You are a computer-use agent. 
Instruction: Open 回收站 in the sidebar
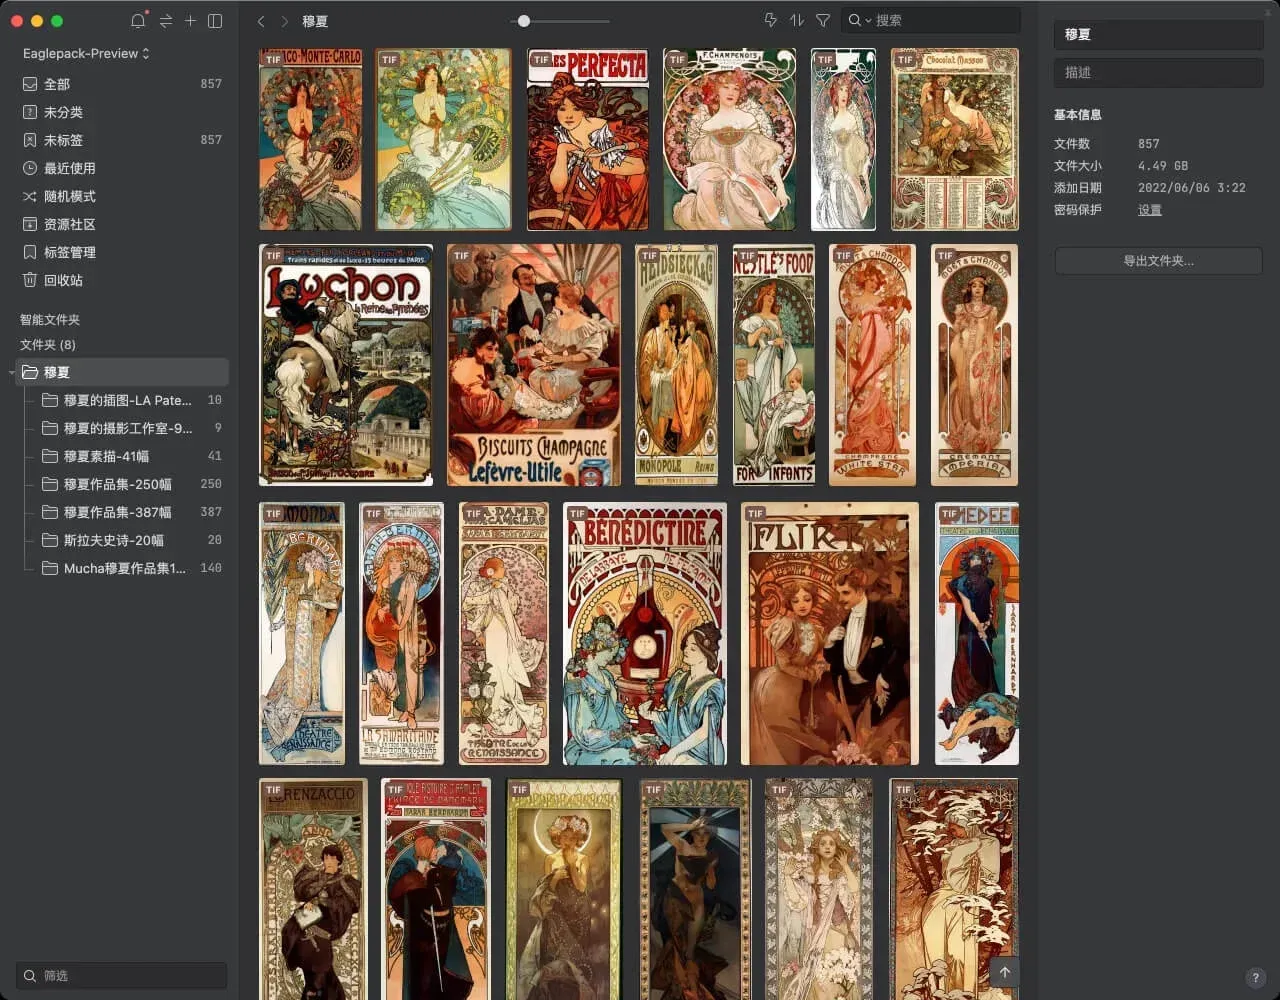pyautogui.click(x=122, y=280)
